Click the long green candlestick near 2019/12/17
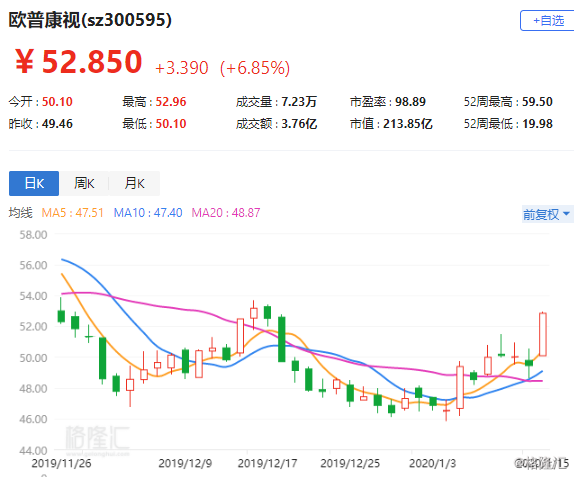Viewport: 574px width, 477px height. (x=282, y=339)
